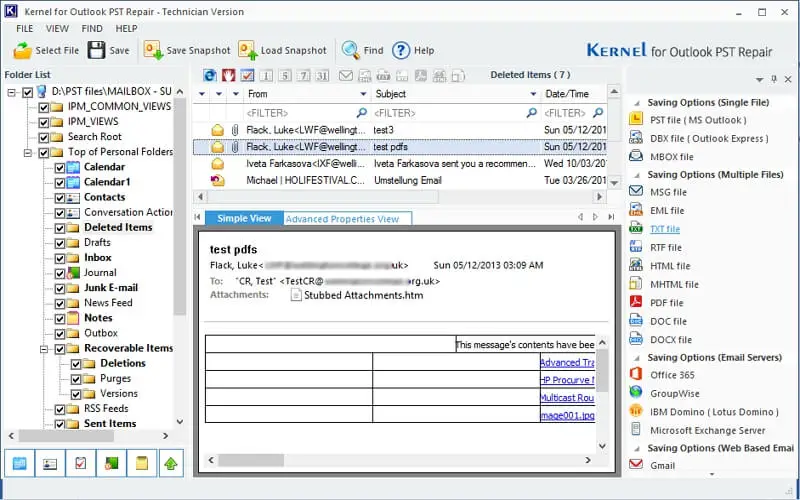Open the FIND menu

click(x=92, y=29)
